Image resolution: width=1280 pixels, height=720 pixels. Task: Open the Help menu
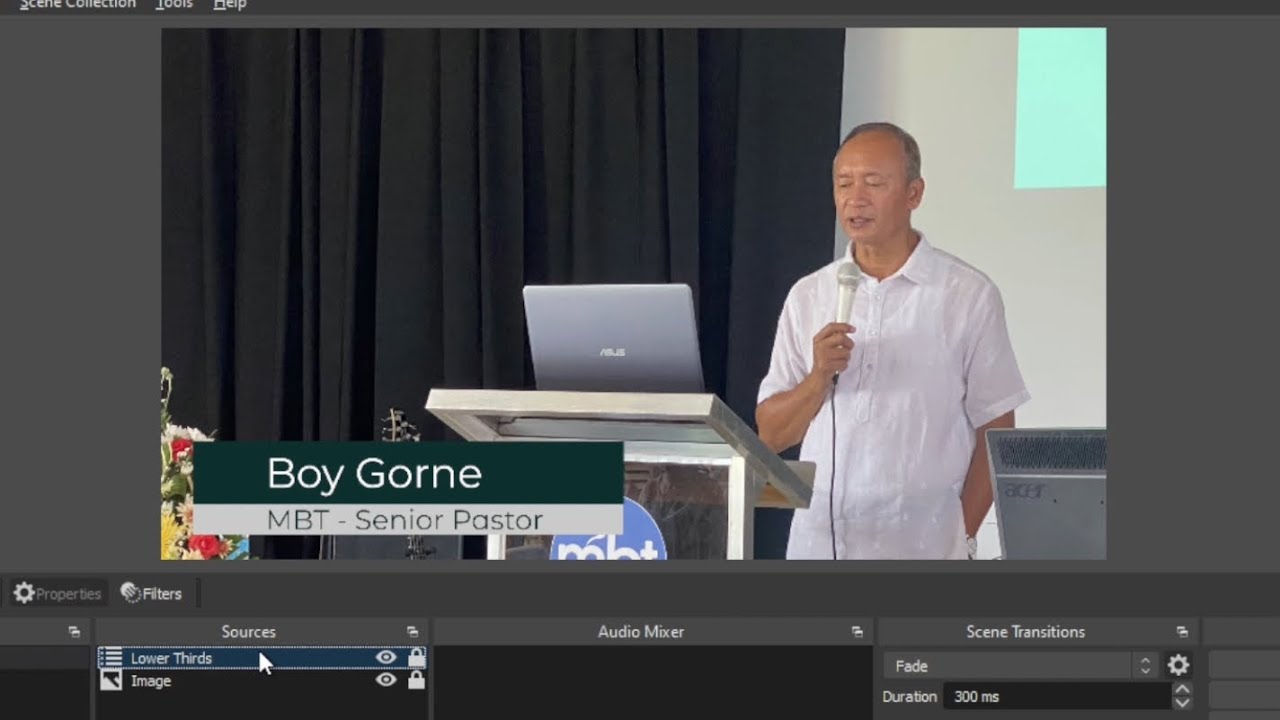(x=230, y=5)
